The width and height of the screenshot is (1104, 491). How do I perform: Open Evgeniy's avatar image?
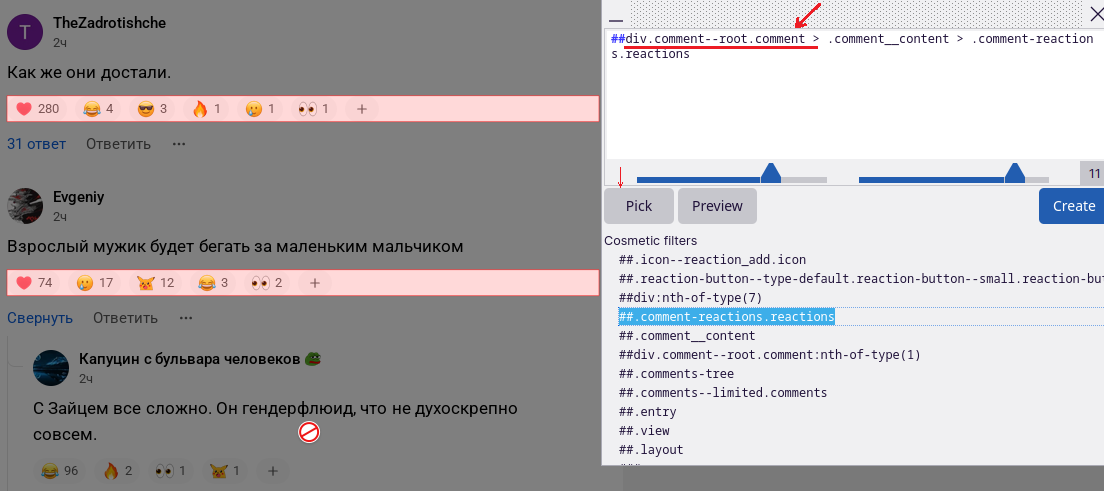pos(25,206)
